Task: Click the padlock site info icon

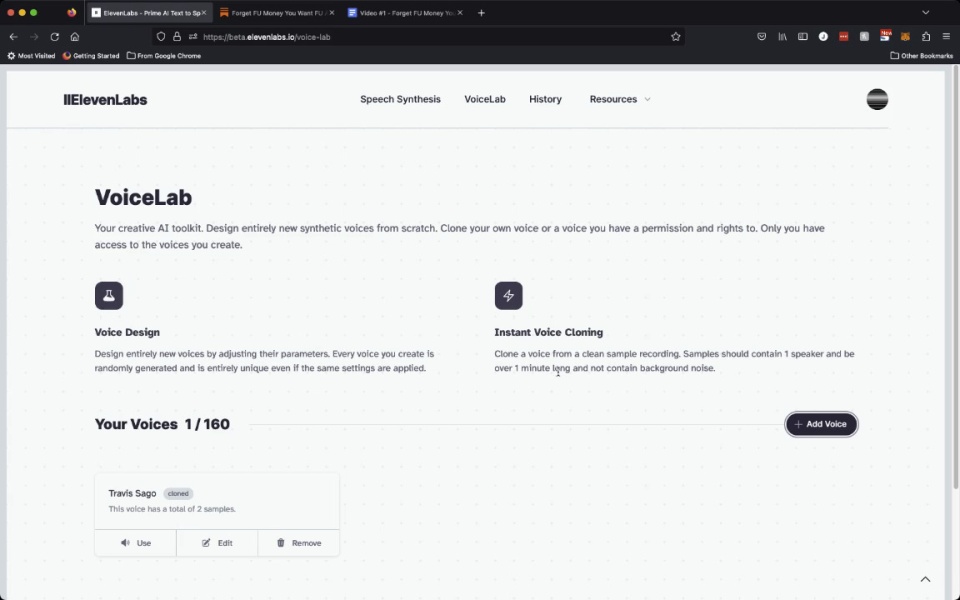Action: 177,37
